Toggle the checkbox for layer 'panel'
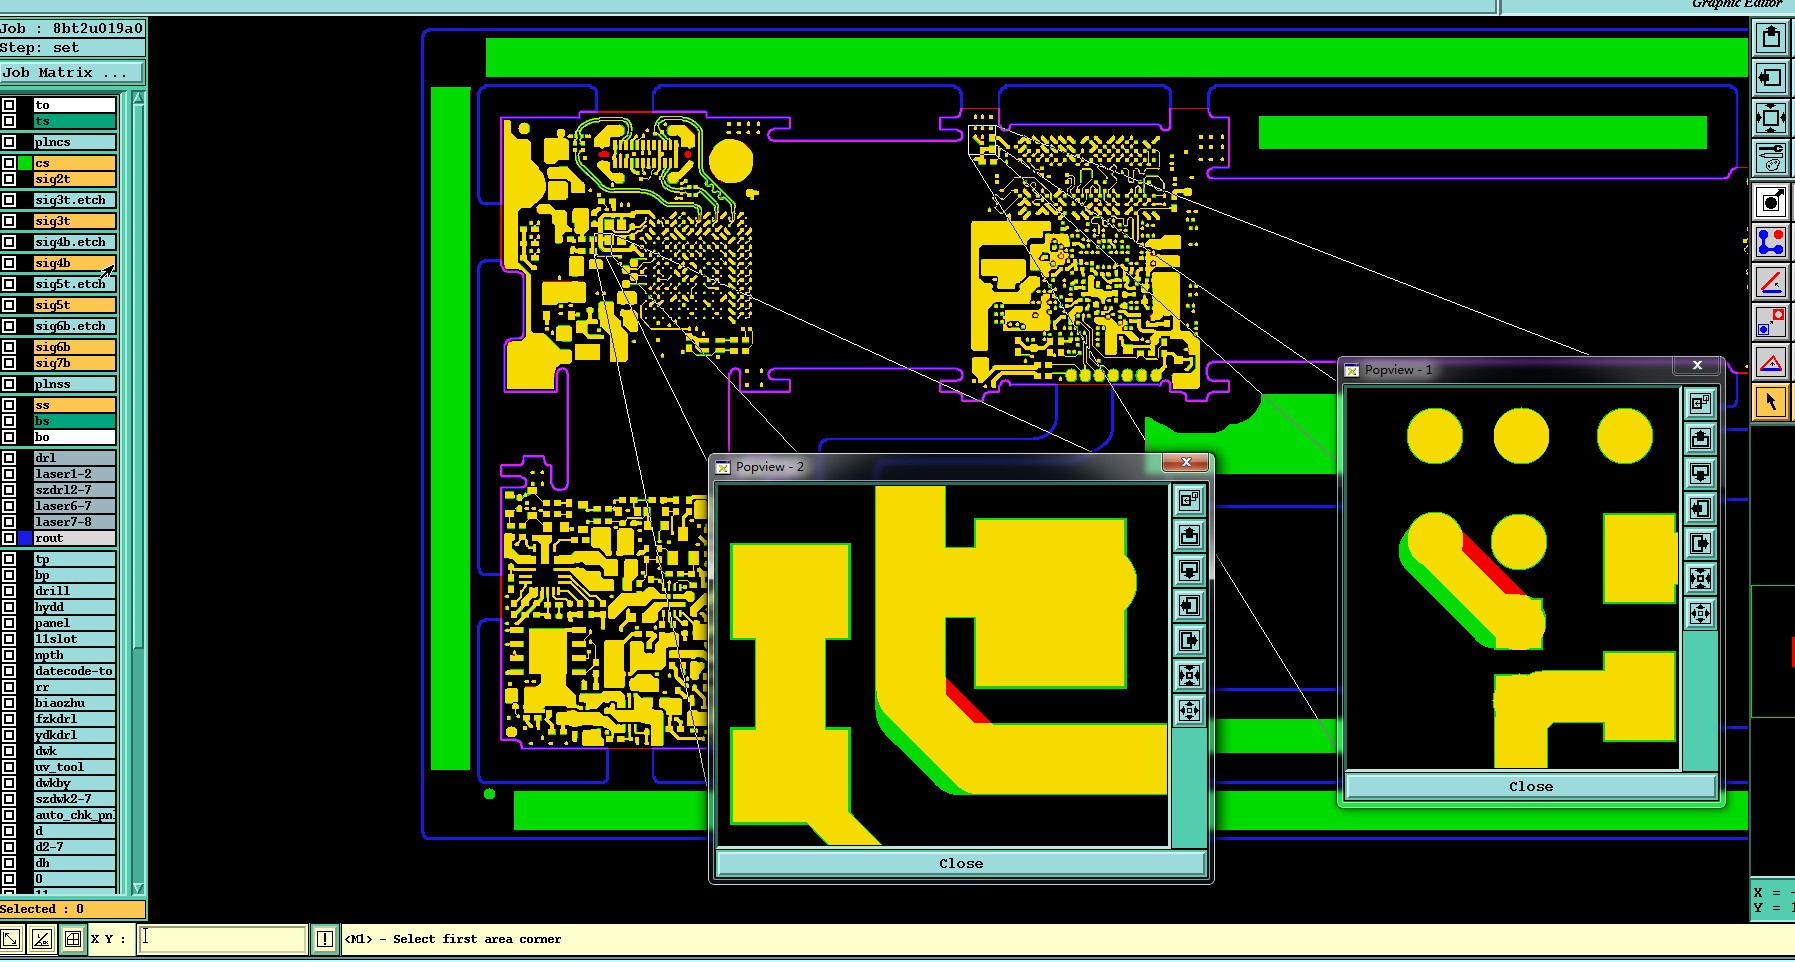The height and width of the screenshot is (962, 1795). 9,623
